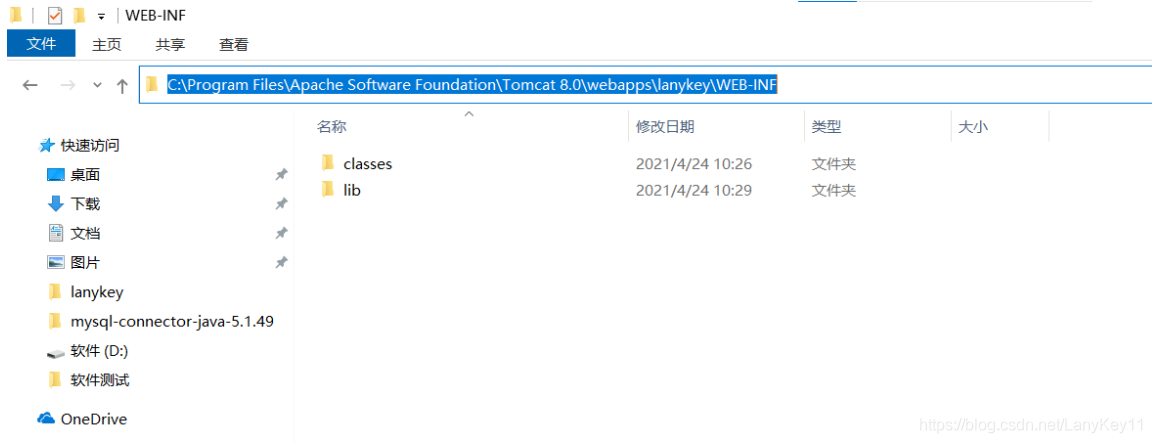Click the mysql-connector-java-5.1.49 folder icon
The image size is (1152, 443).
pyautogui.click(x=55, y=321)
